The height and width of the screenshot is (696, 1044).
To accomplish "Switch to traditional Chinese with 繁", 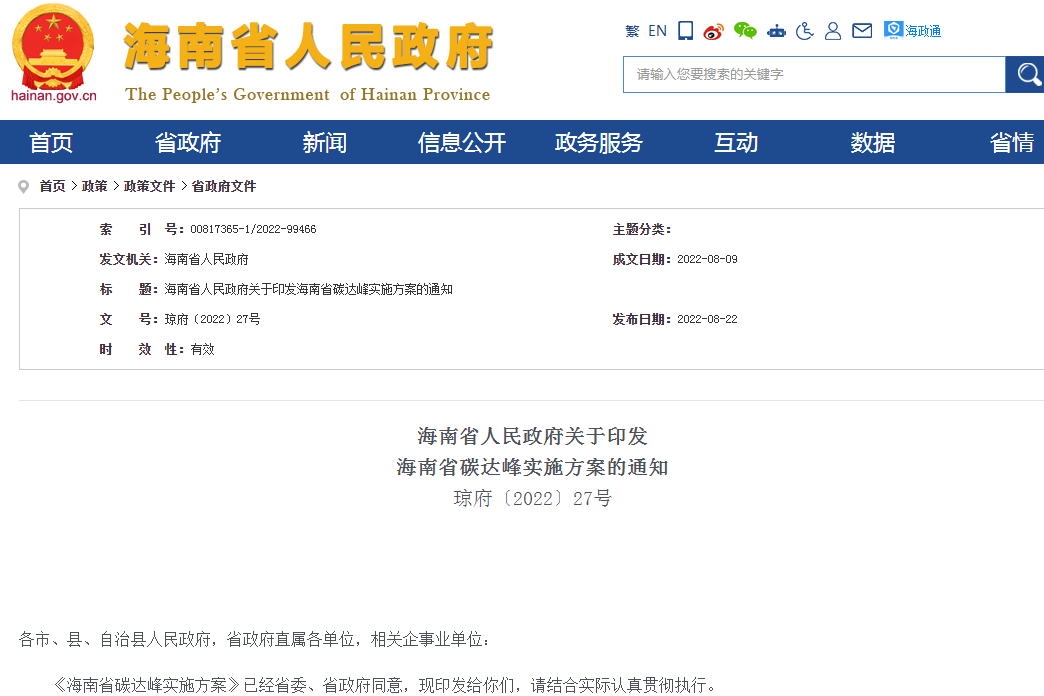I will [x=632, y=31].
